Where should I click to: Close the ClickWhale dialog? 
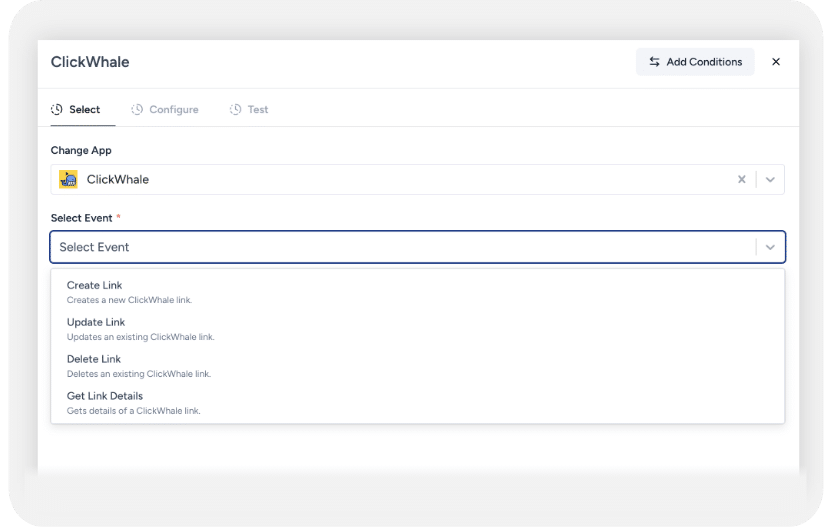tap(776, 62)
